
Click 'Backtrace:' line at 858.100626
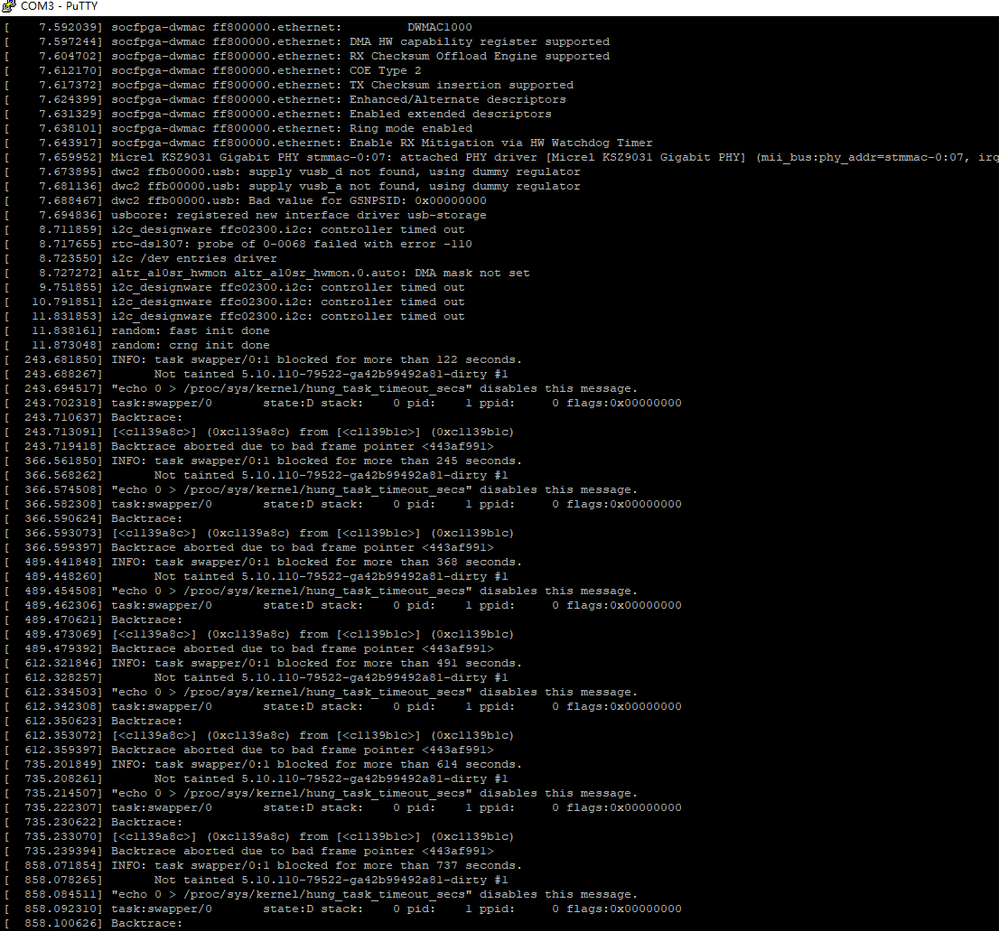94,923
